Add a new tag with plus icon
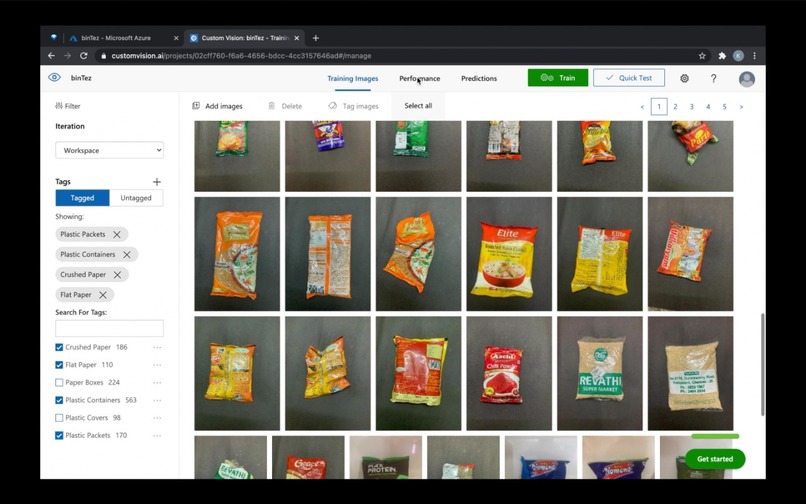 point(157,182)
